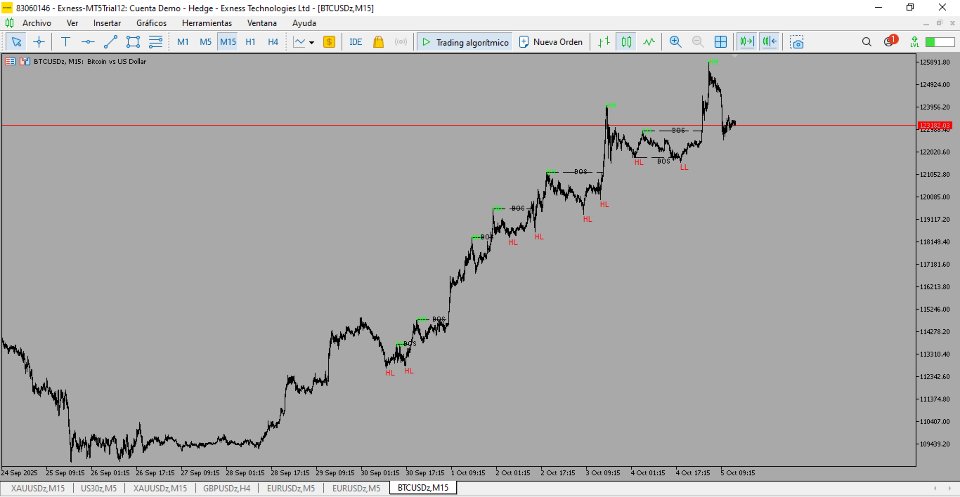
Task: Click the green connection status bar
Action: (x=939, y=42)
